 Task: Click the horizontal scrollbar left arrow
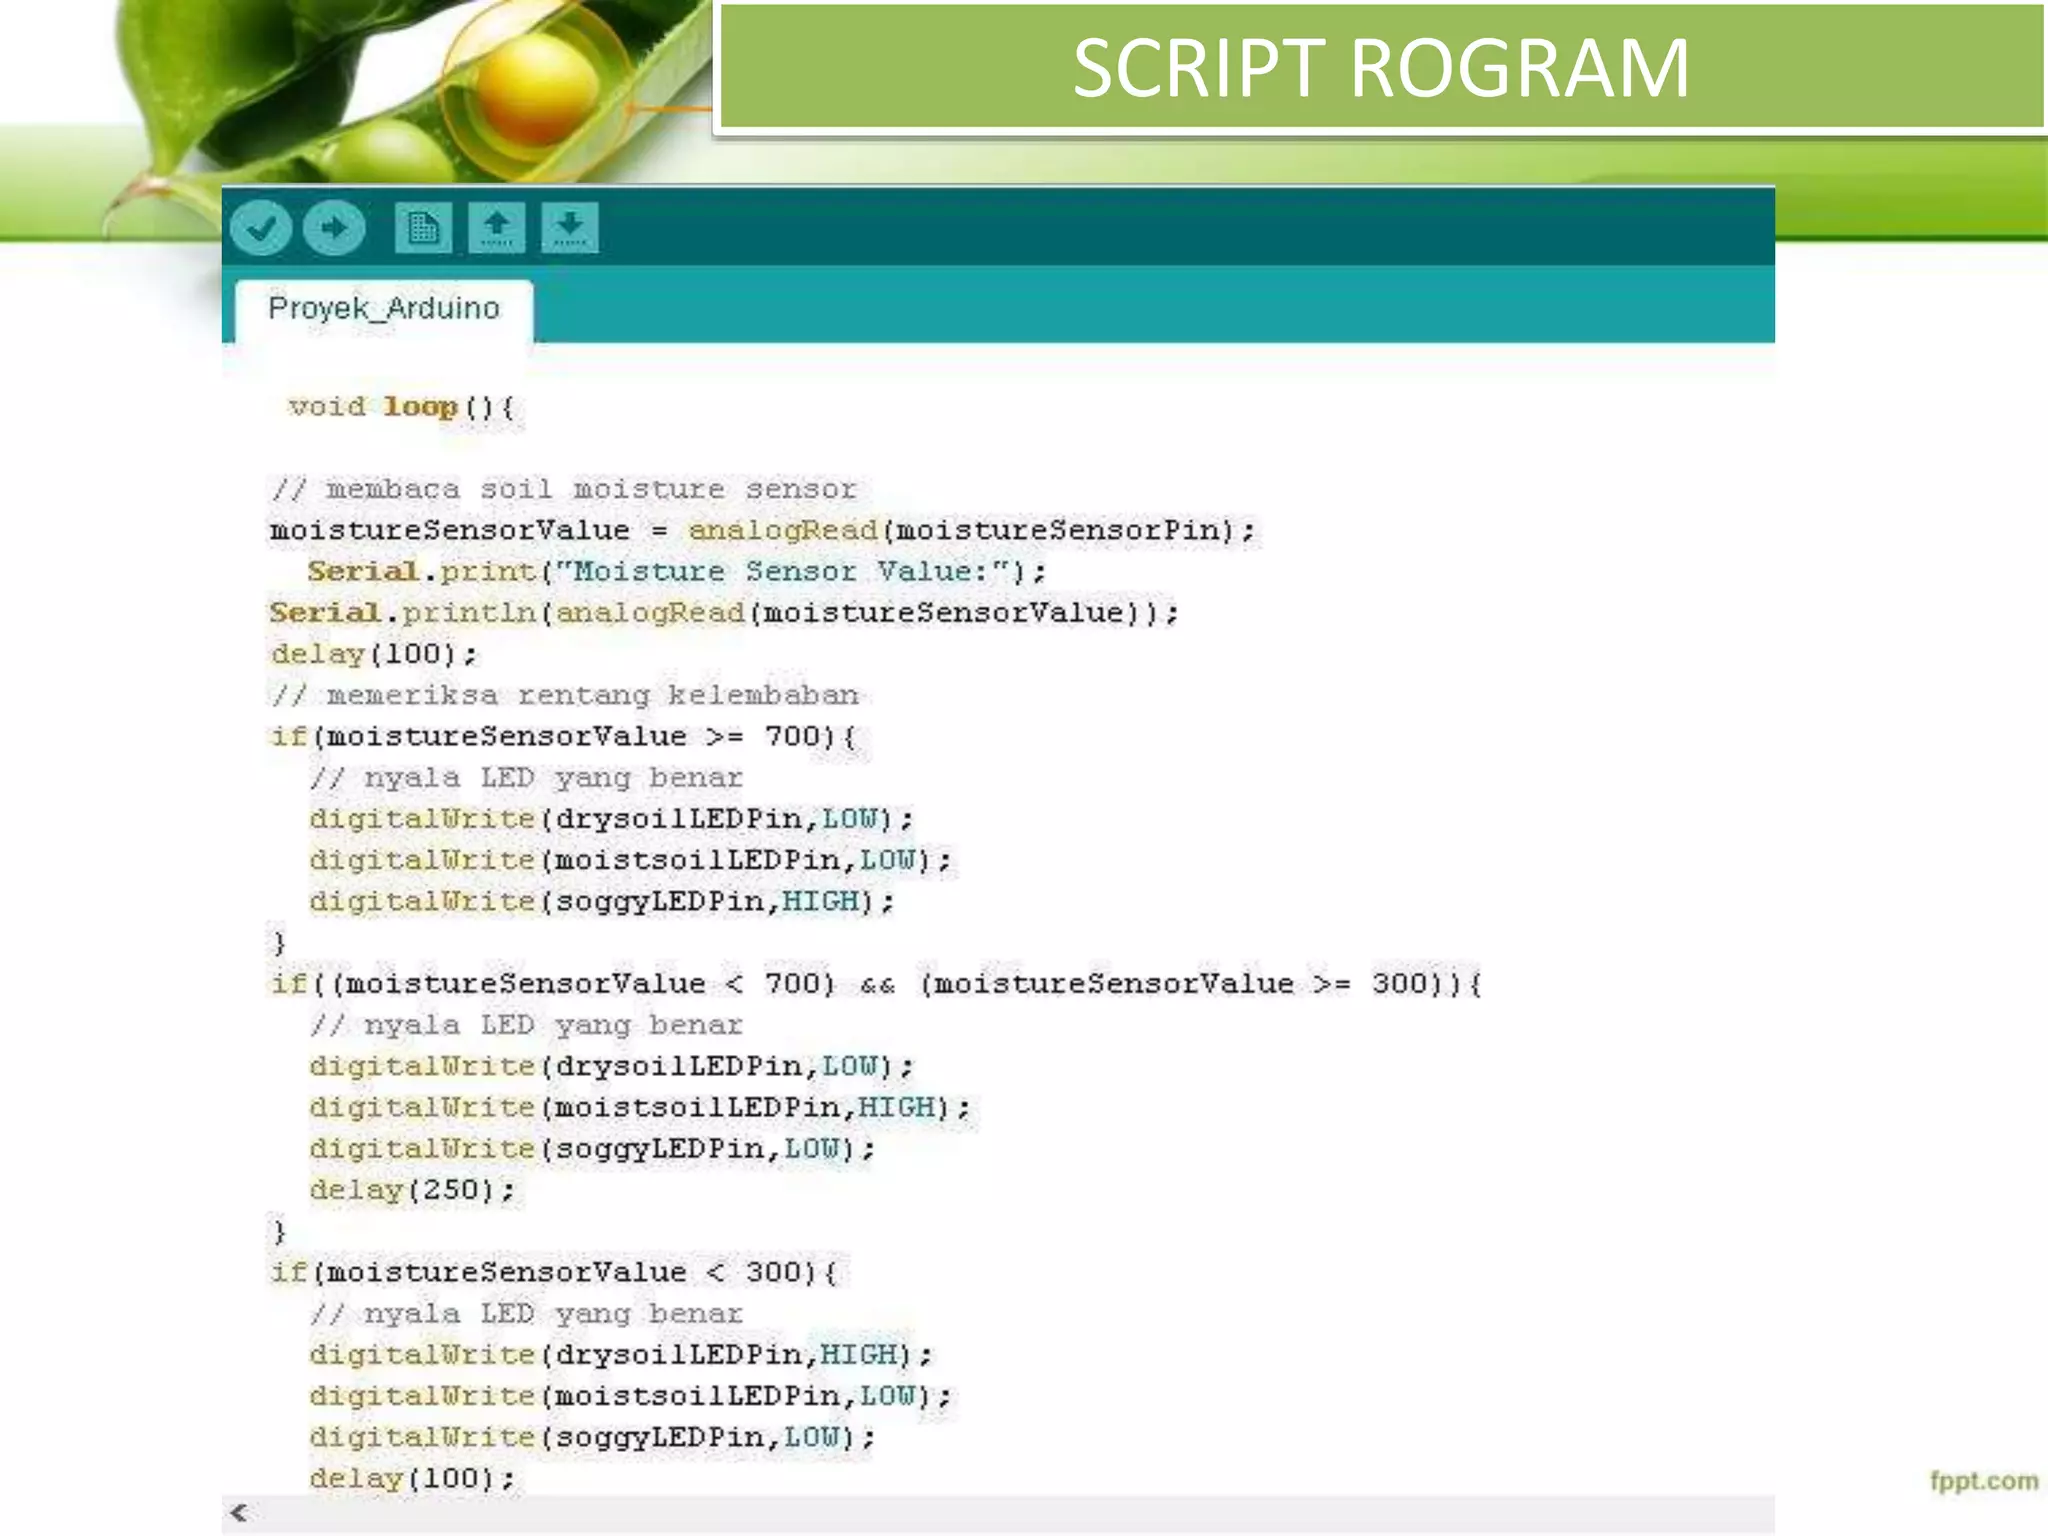[239, 1512]
